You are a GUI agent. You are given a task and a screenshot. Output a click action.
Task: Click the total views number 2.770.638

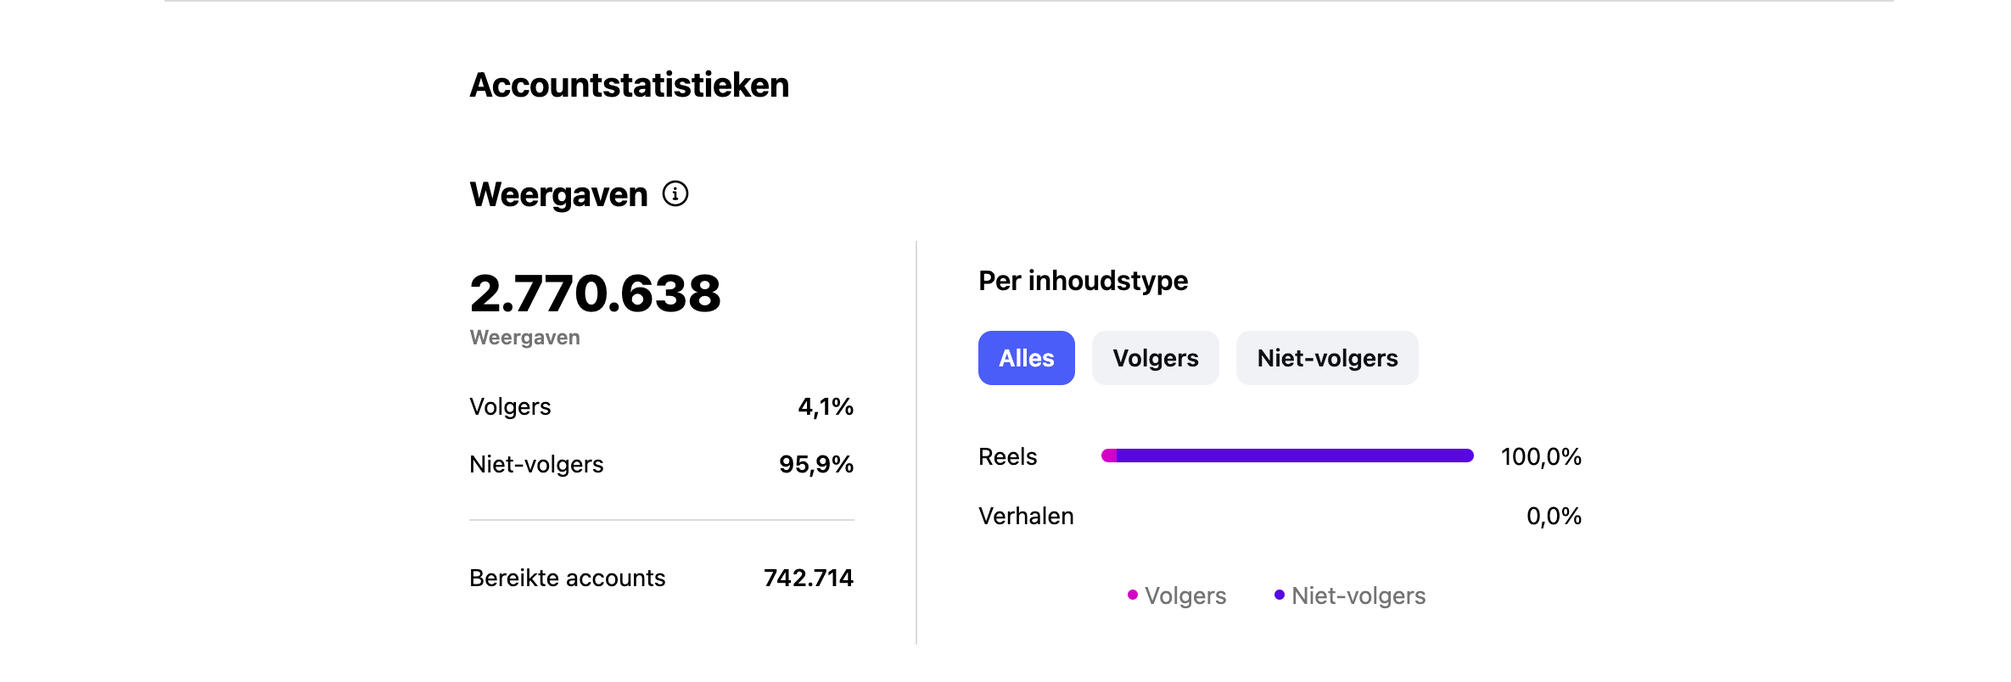[595, 293]
